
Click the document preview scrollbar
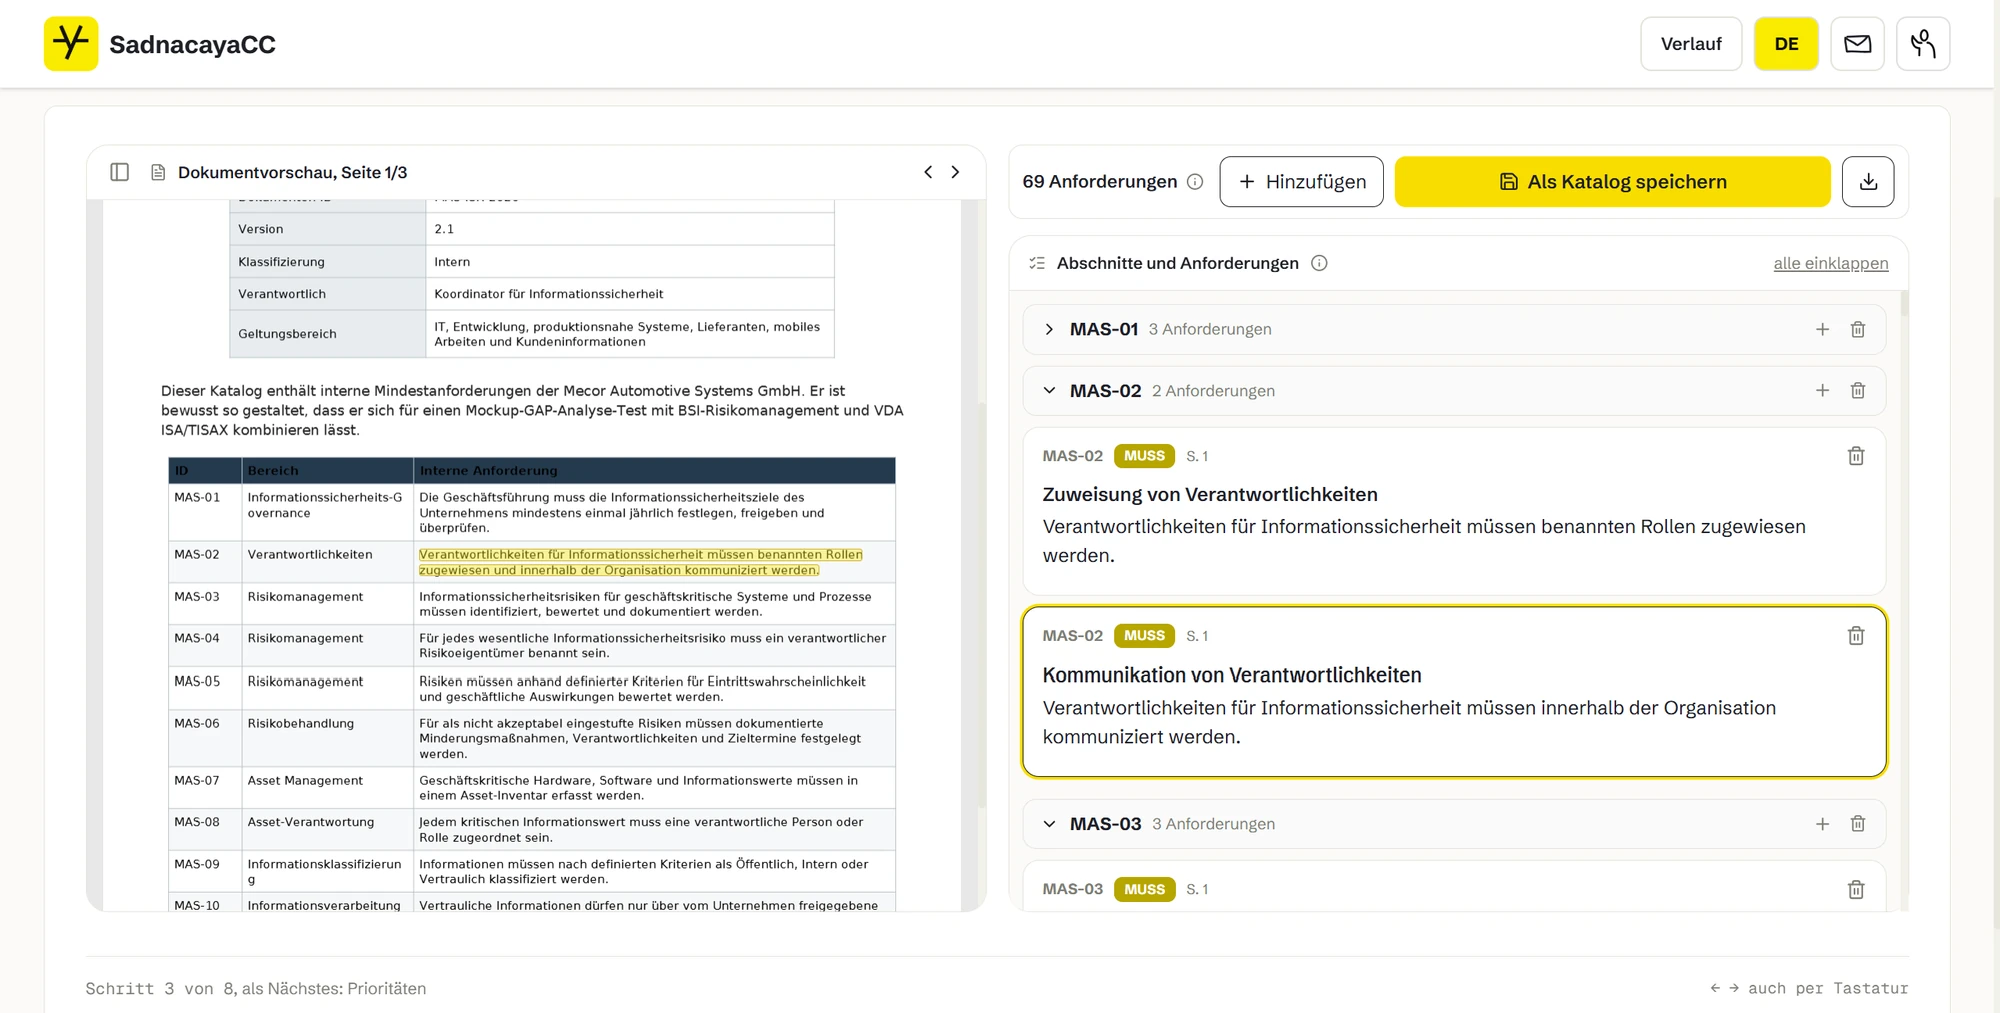(980, 605)
